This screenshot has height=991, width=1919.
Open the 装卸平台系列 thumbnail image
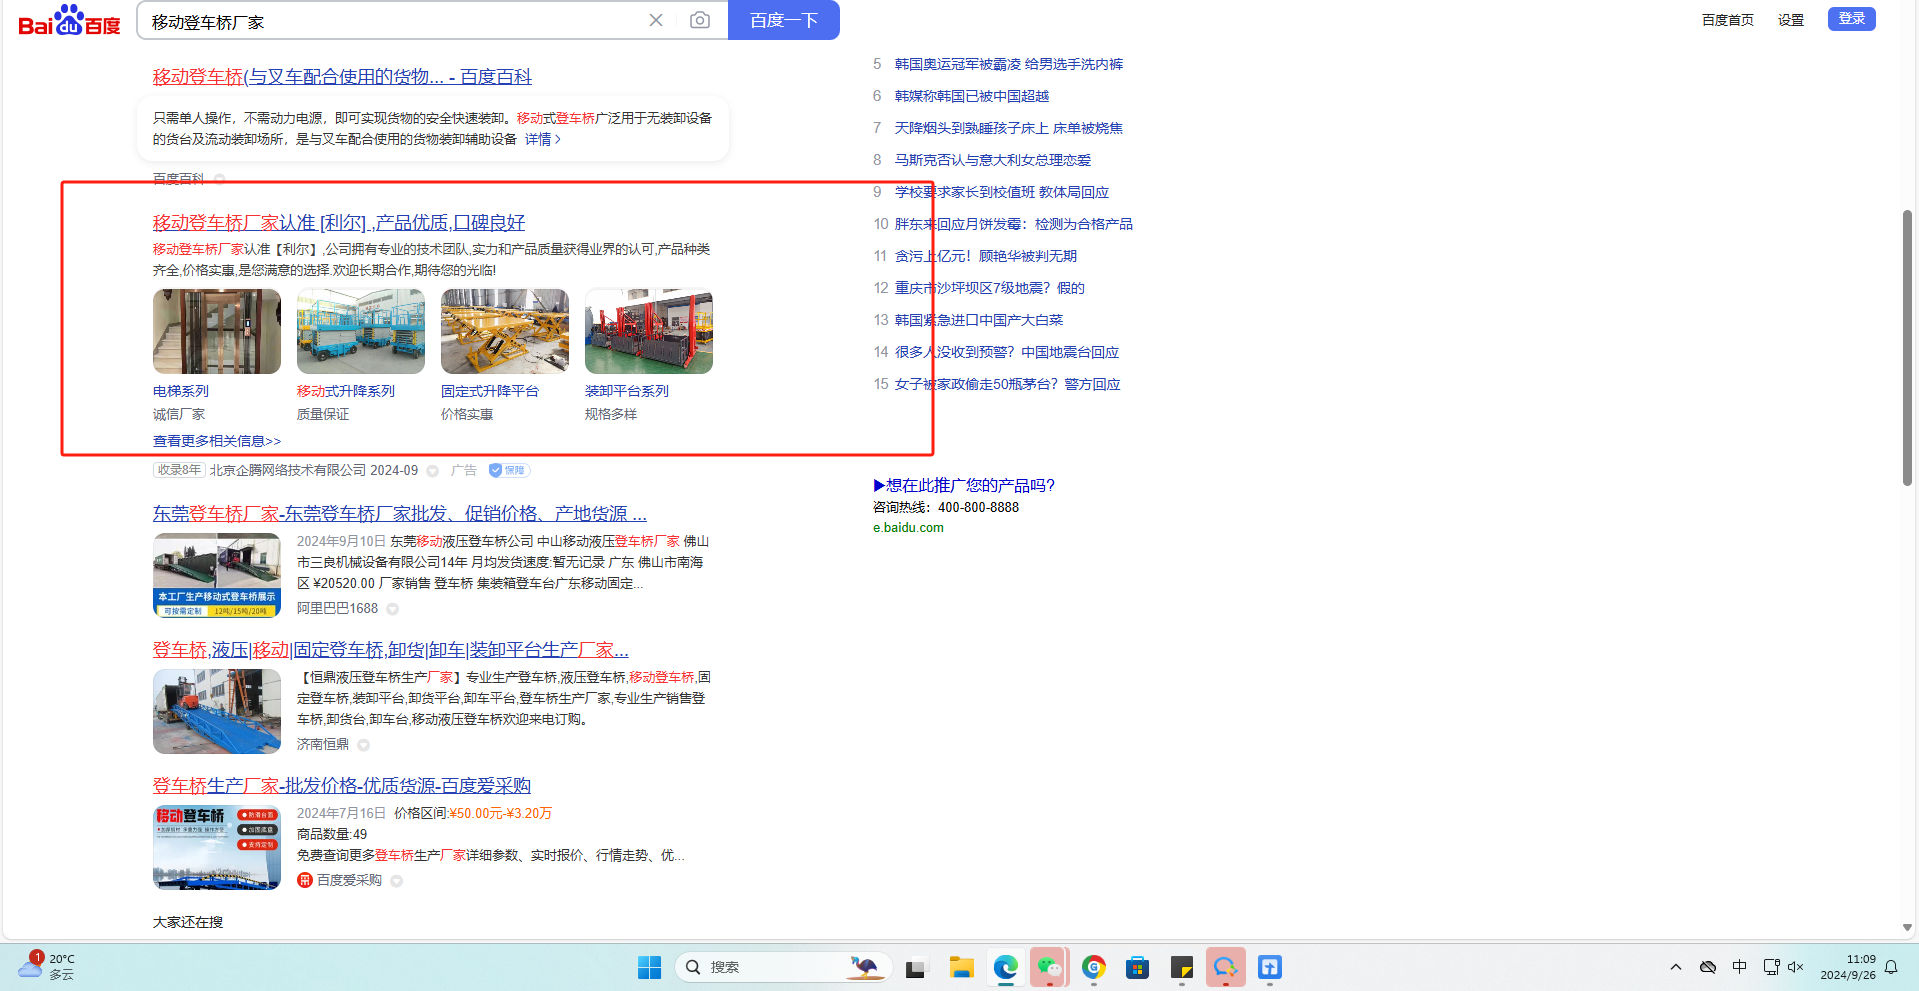coord(649,332)
